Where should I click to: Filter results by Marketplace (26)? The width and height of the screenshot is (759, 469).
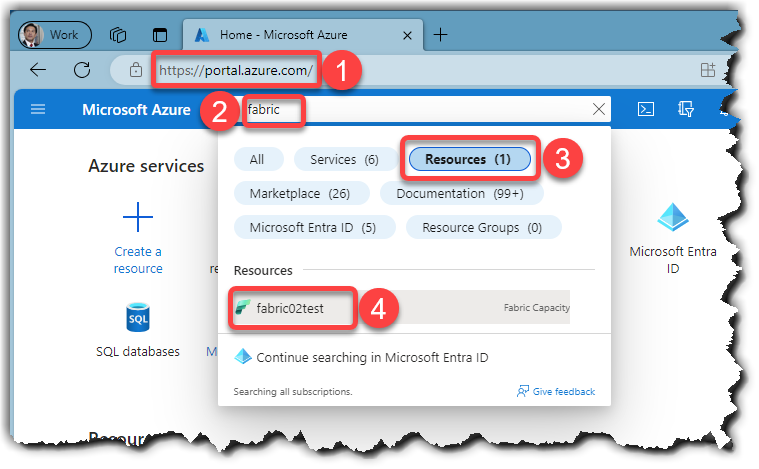[x=300, y=194]
